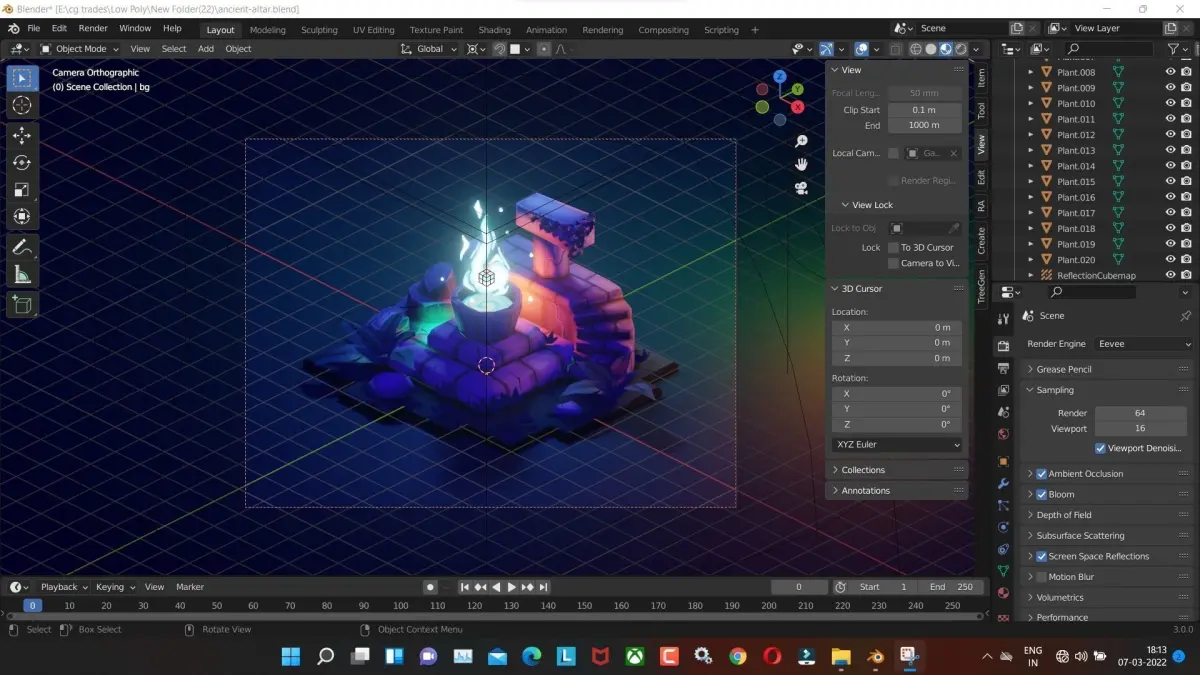
Task: Select the Add Cube tool
Action: coord(22,305)
